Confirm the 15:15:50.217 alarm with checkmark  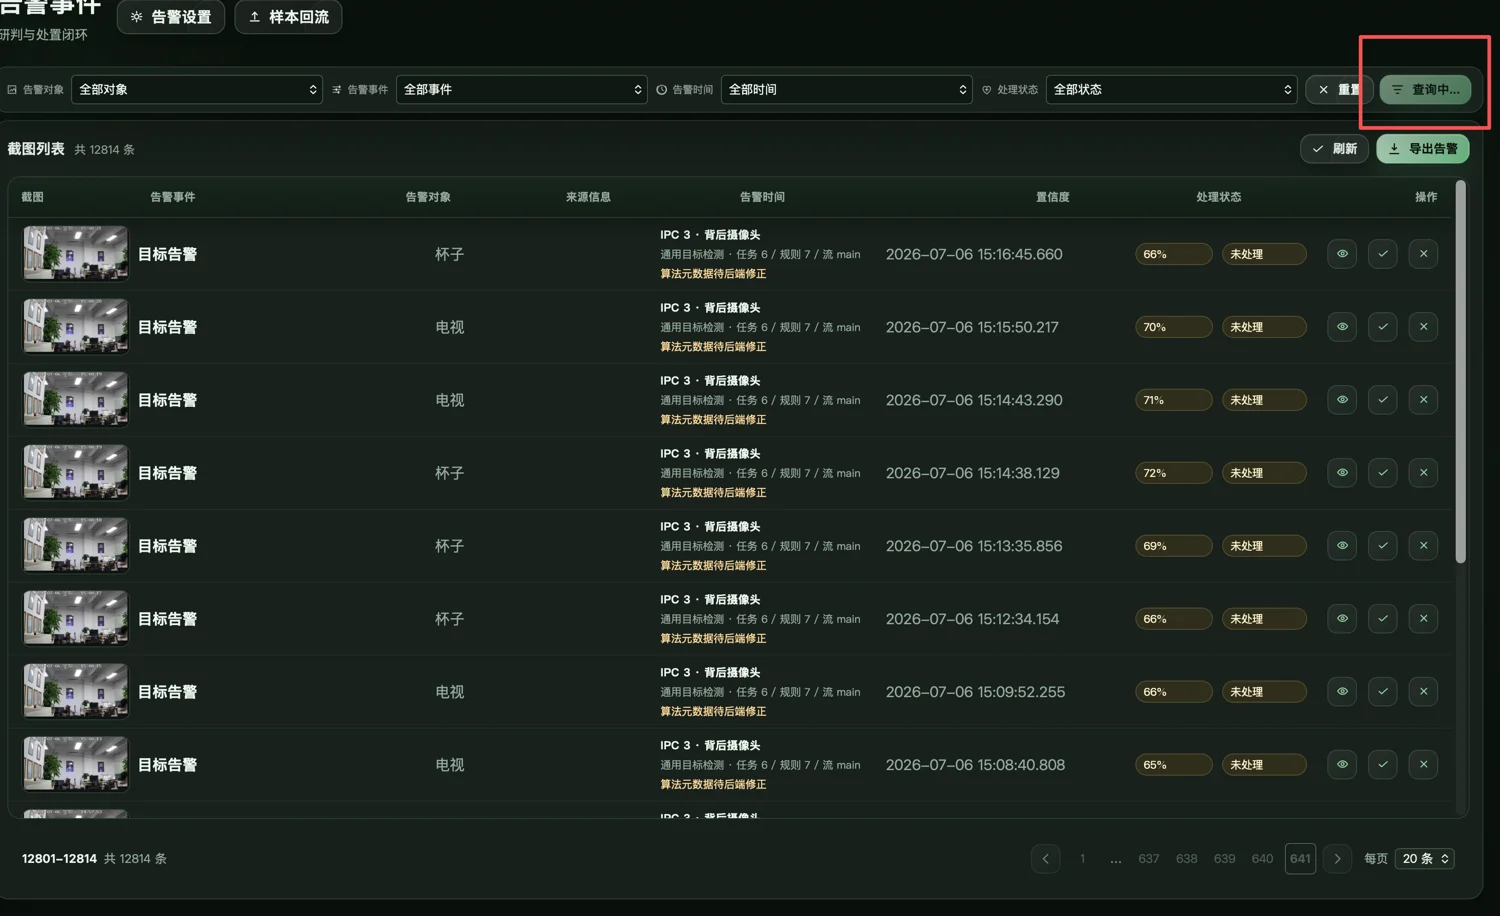(1383, 327)
